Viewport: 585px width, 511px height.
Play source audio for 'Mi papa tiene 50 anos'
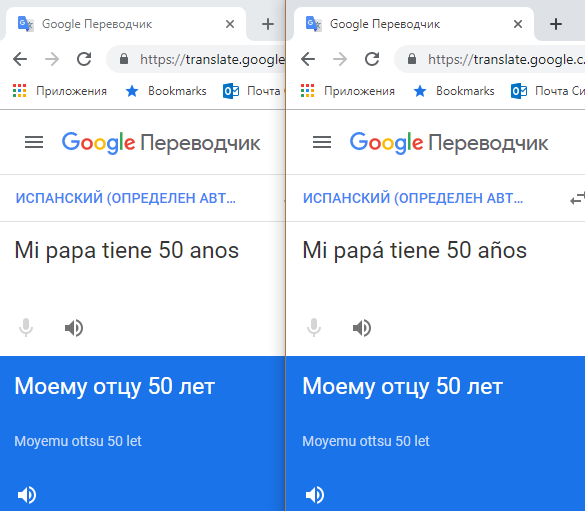74,328
